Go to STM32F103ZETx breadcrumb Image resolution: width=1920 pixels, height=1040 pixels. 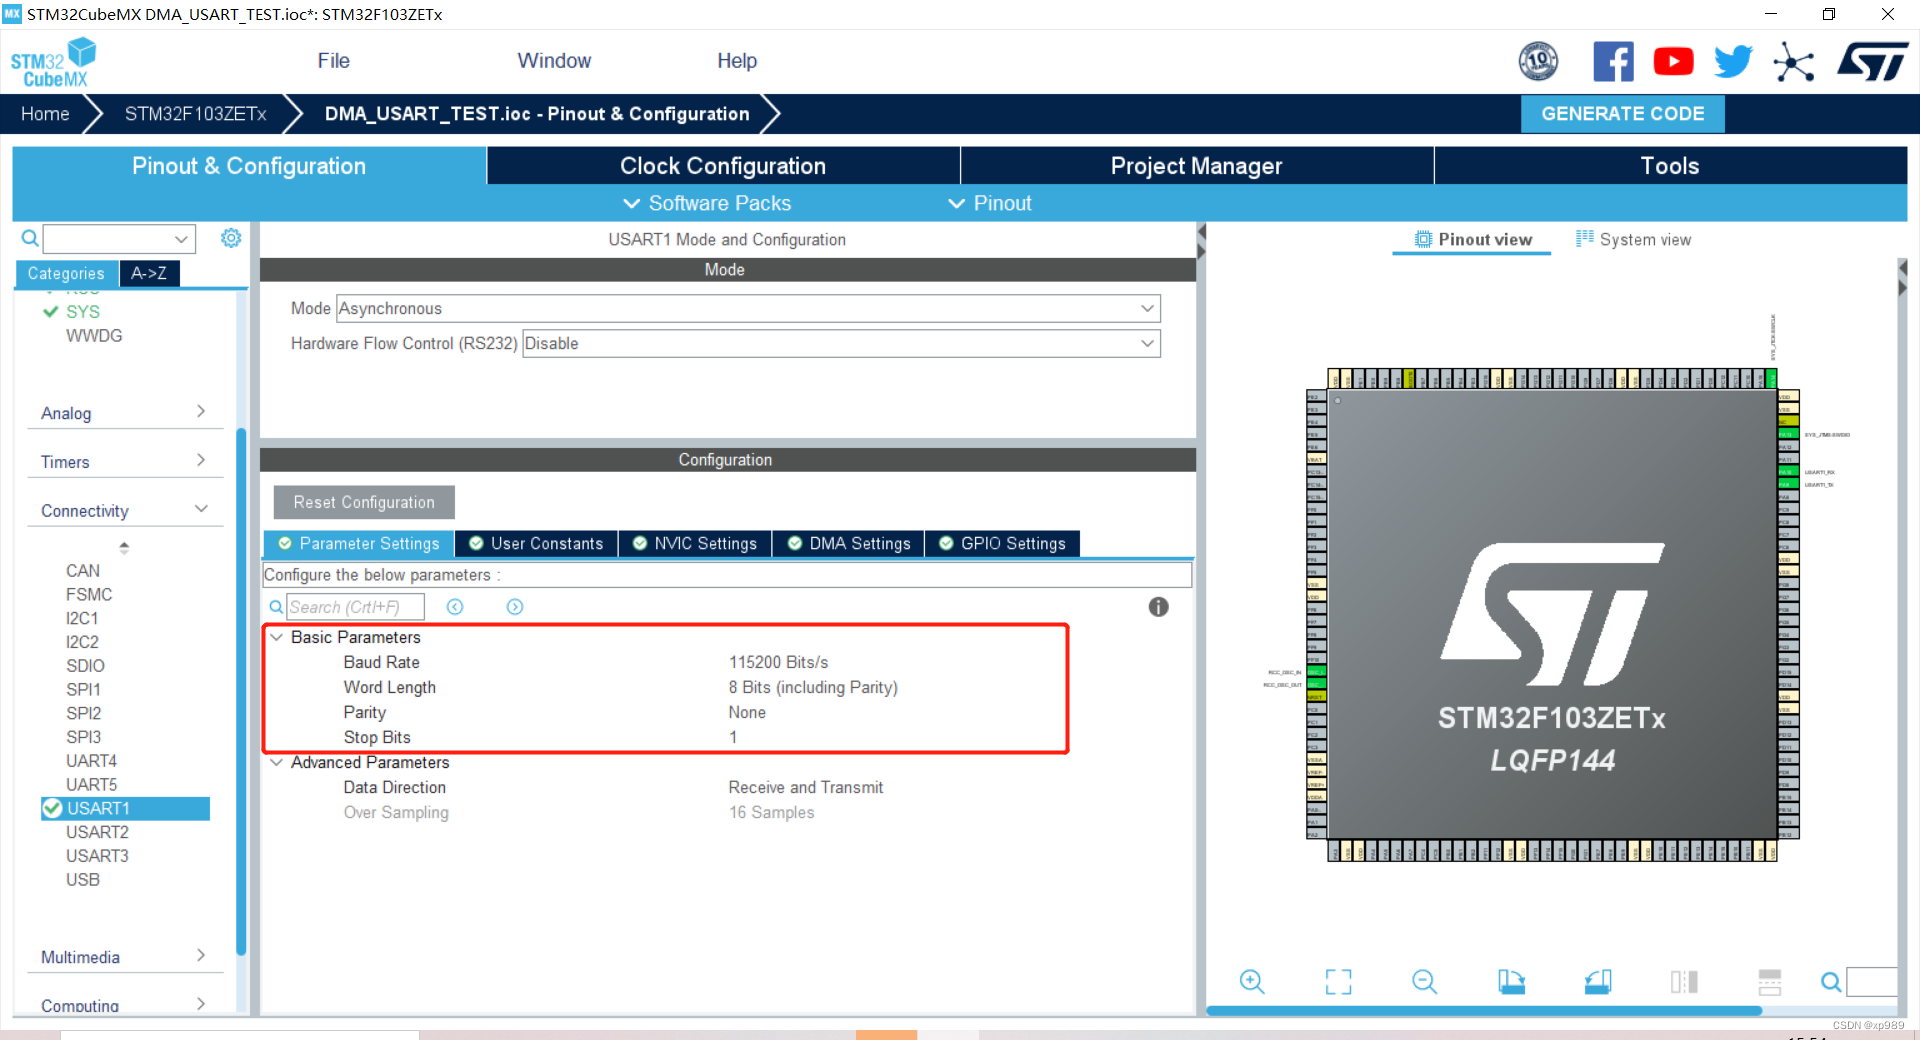[x=195, y=114]
